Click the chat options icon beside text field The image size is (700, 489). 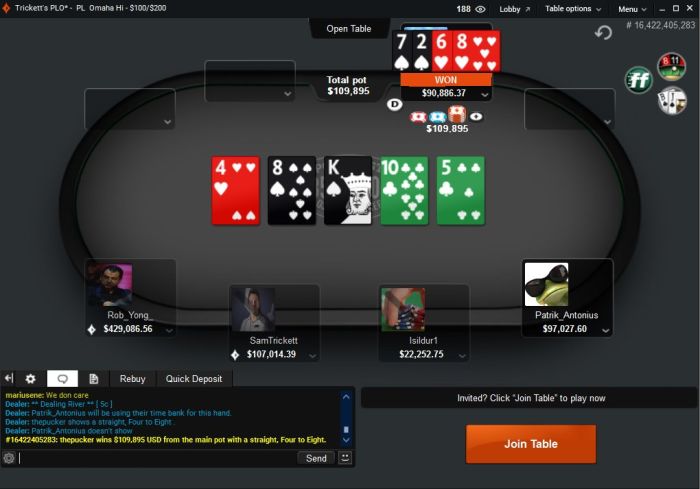(9, 458)
